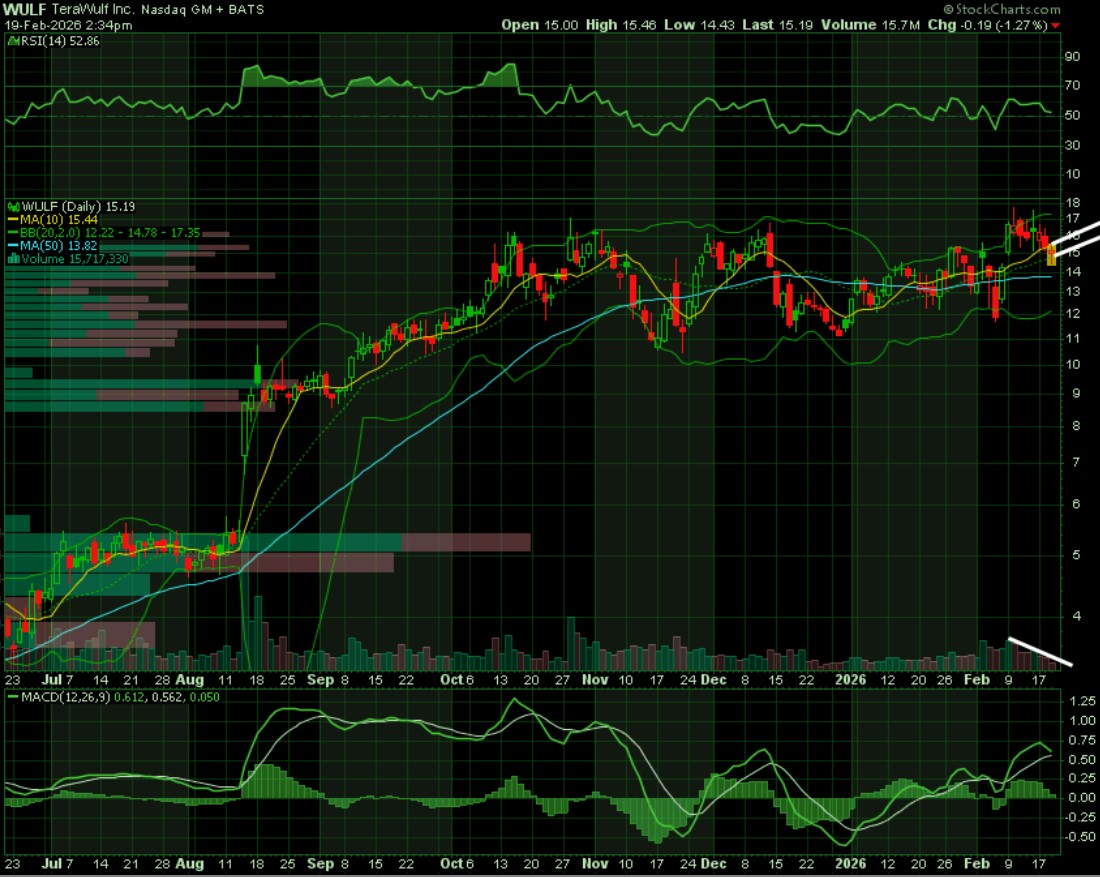The width and height of the screenshot is (1100, 877).
Task: Click the RSI axis level 90
Action: point(1072,57)
